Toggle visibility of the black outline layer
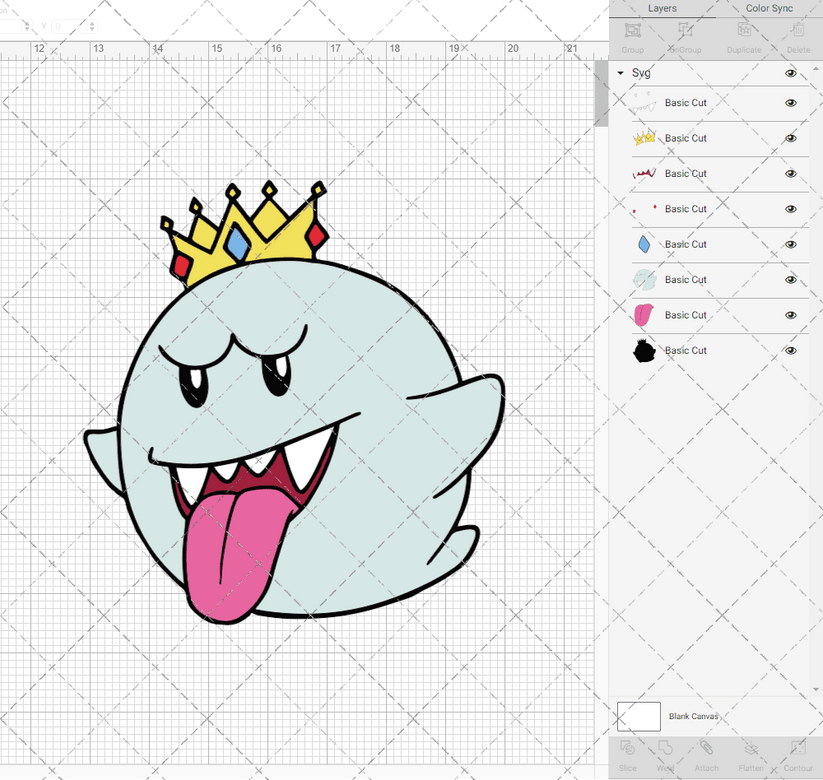The width and height of the screenshot is (823, 780). [x=790, y=350]
